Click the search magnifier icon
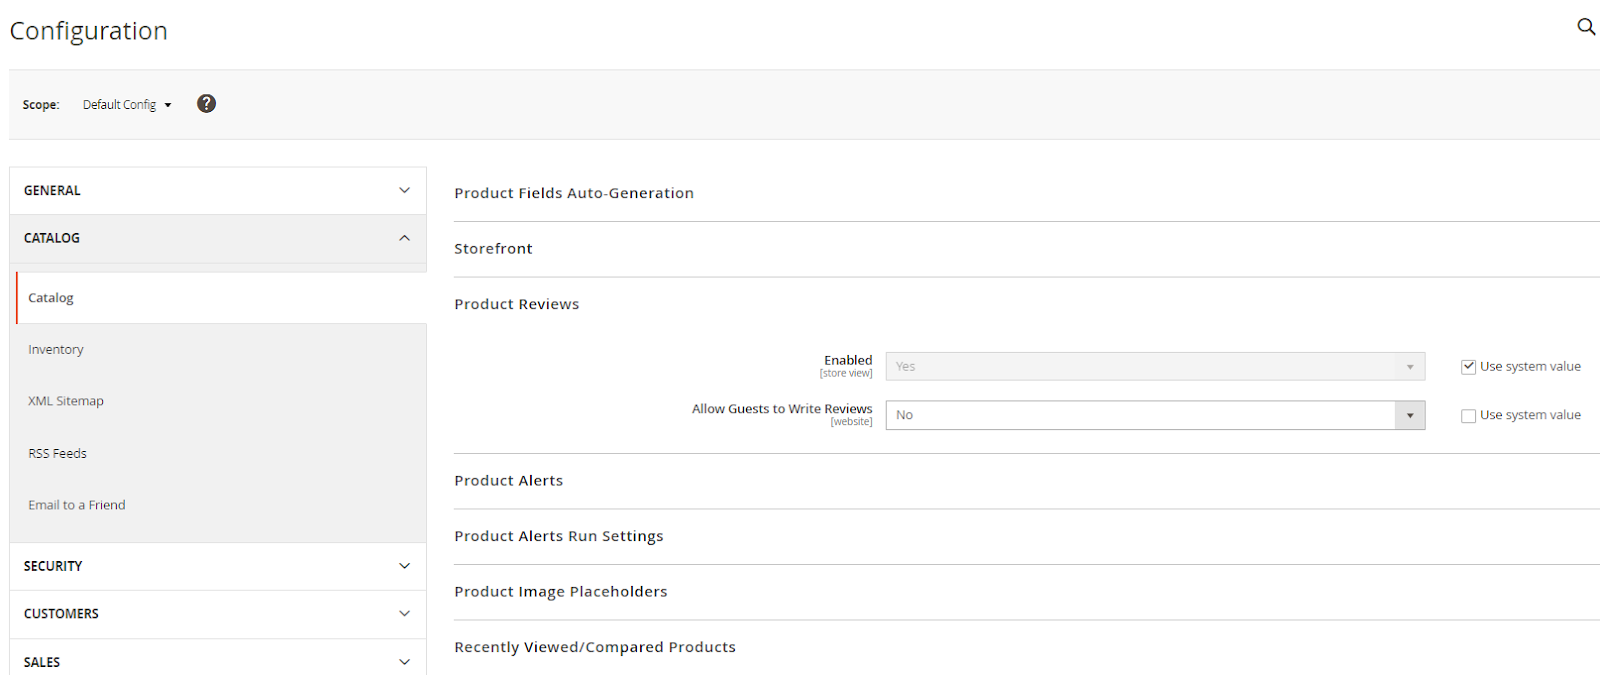Viewport: 1600px width, 675px height. 1585,27
